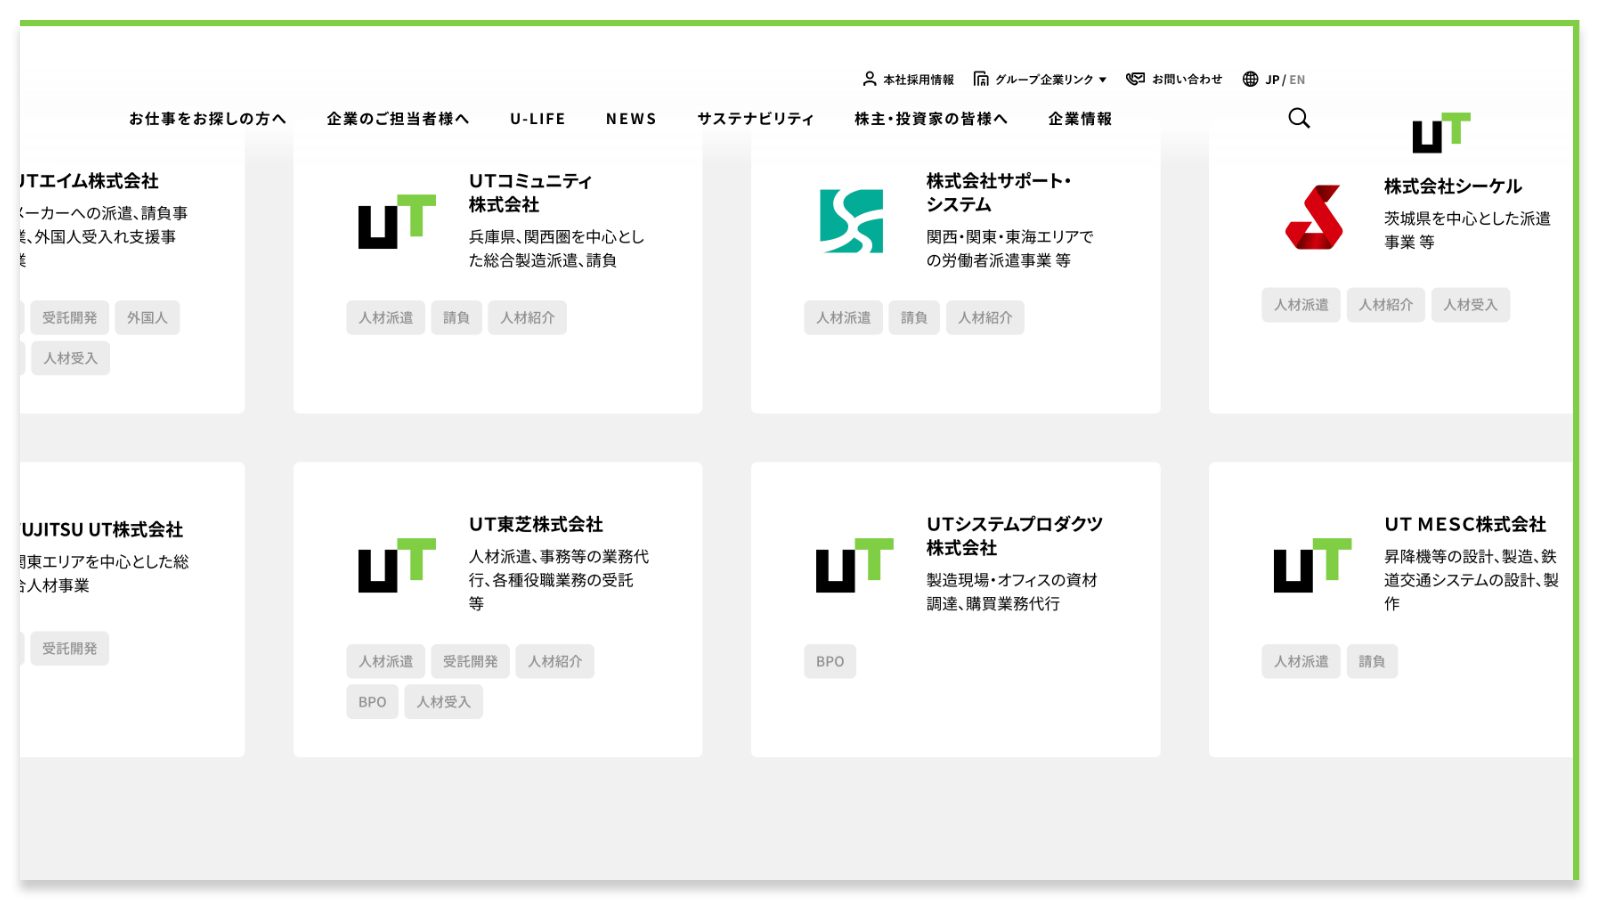Image resolution: width=1600 pixels, height=900 pixels.
Task: Click 人材受入 tag on シーケル card
Action: tap(1470, 305)
